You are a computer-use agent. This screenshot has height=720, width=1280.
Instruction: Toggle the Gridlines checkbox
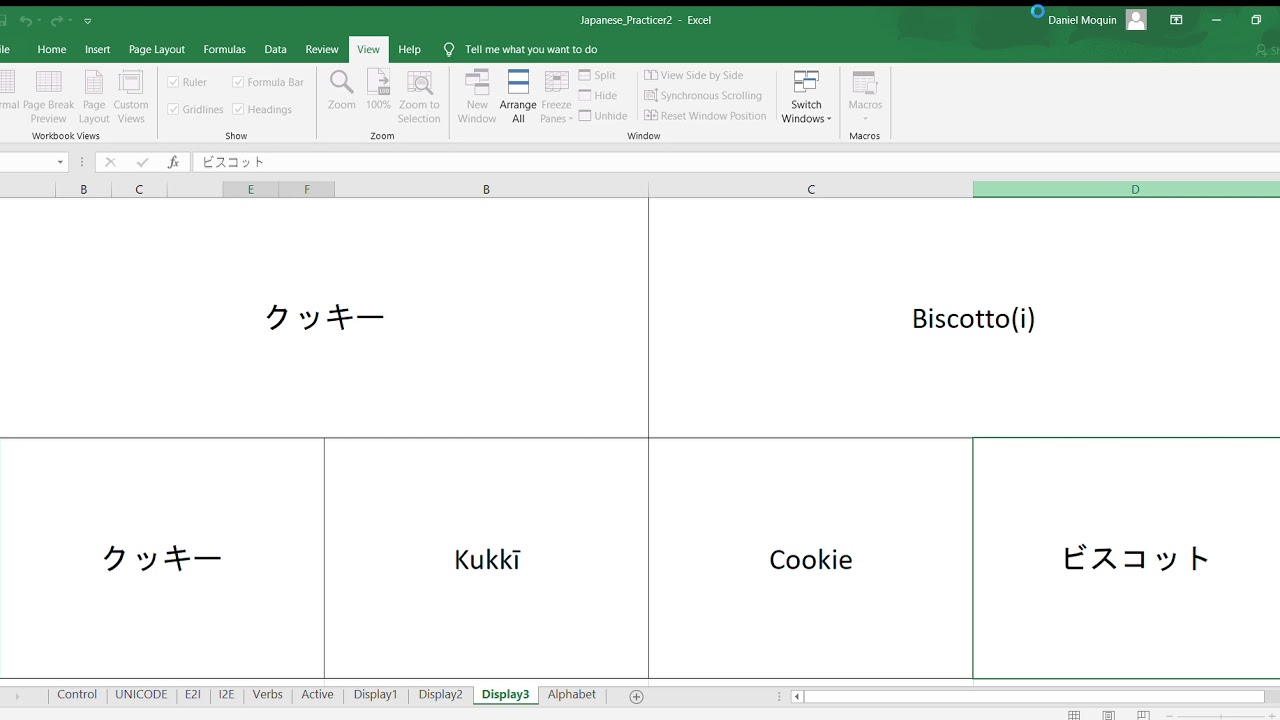(x=174, y=109)
